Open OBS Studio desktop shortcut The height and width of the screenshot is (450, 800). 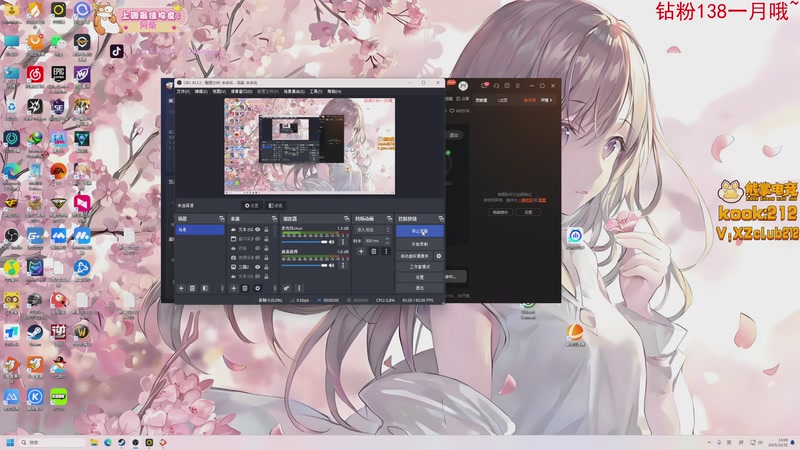[11, 238]
